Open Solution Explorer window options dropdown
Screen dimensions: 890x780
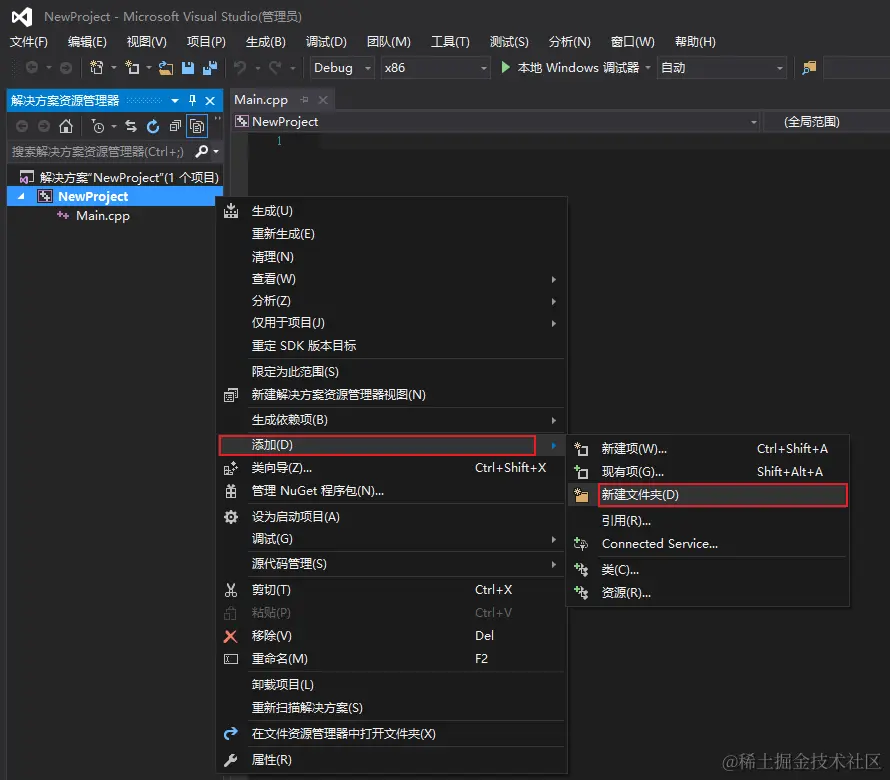[175, 100]
